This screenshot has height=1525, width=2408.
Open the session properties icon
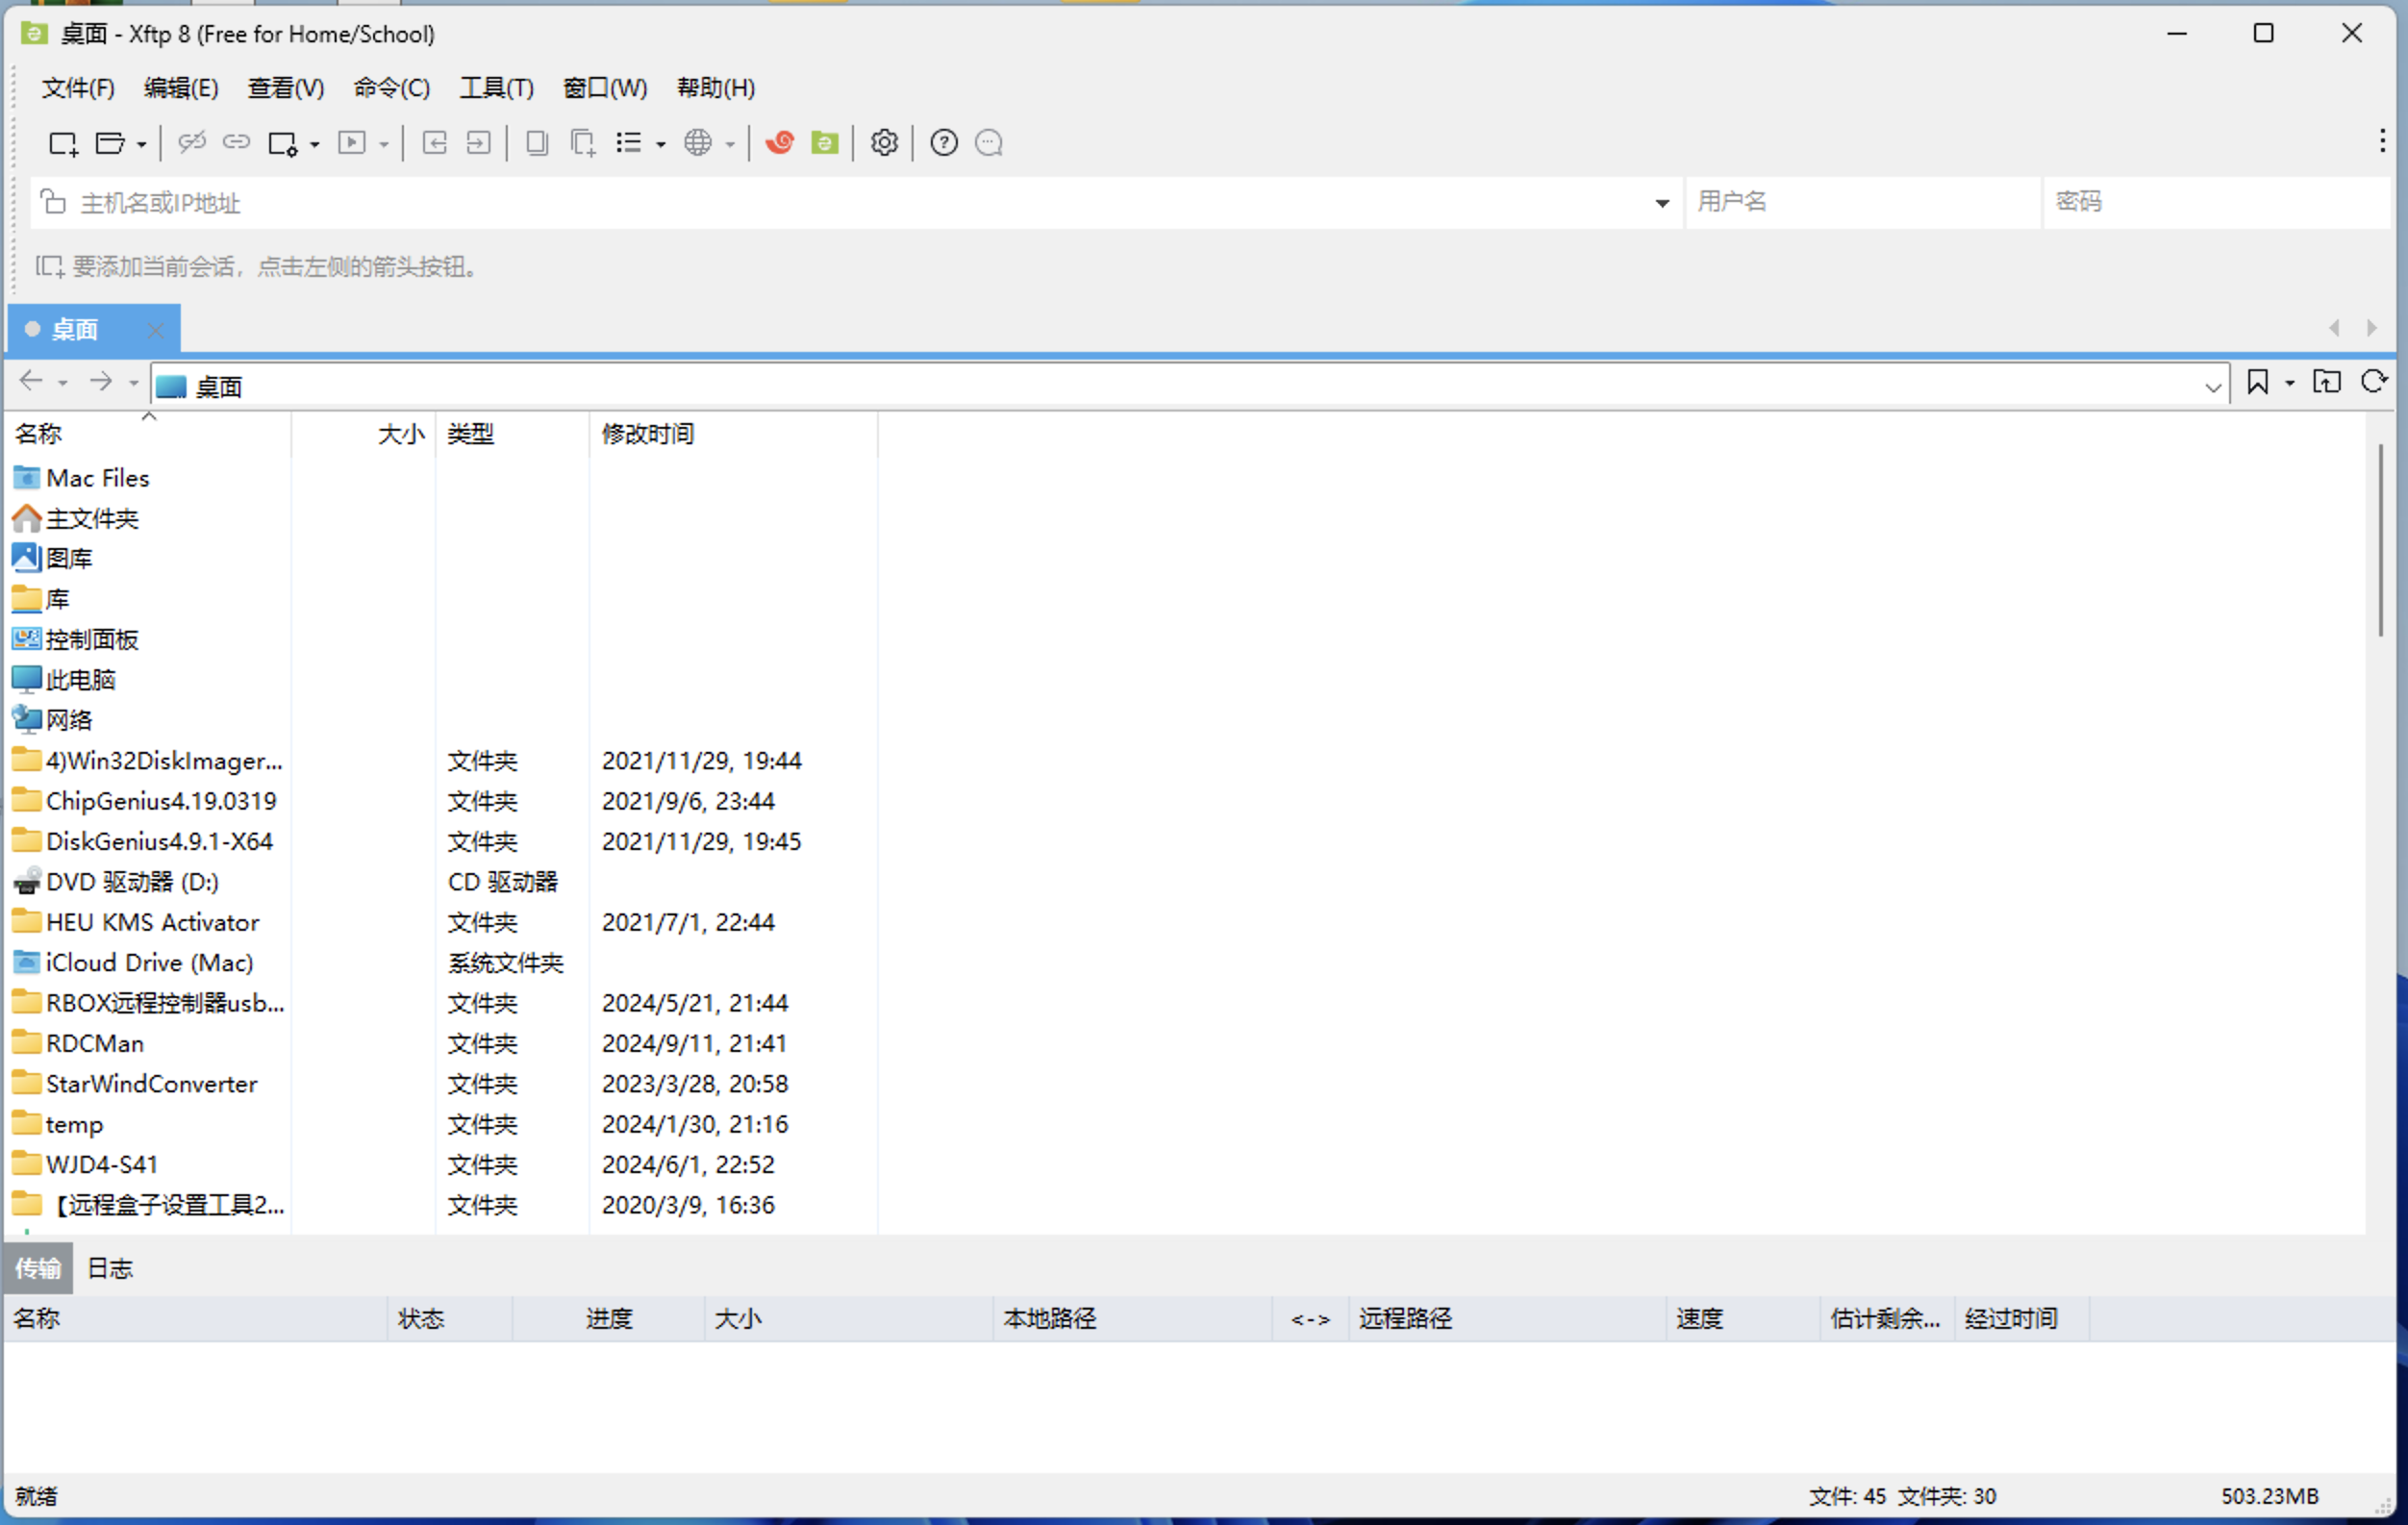click(x=283, y=143)
